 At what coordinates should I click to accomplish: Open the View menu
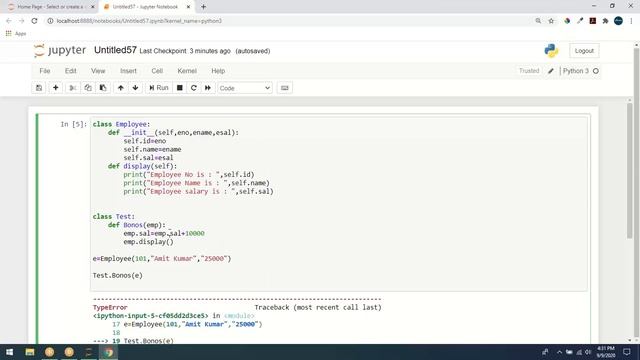click(98, 71)
